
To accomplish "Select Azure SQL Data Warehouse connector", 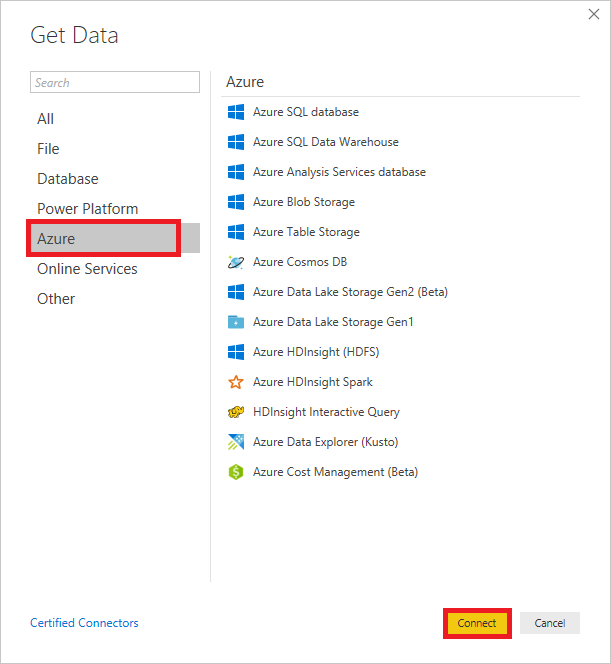I will (x=325, y=142).
